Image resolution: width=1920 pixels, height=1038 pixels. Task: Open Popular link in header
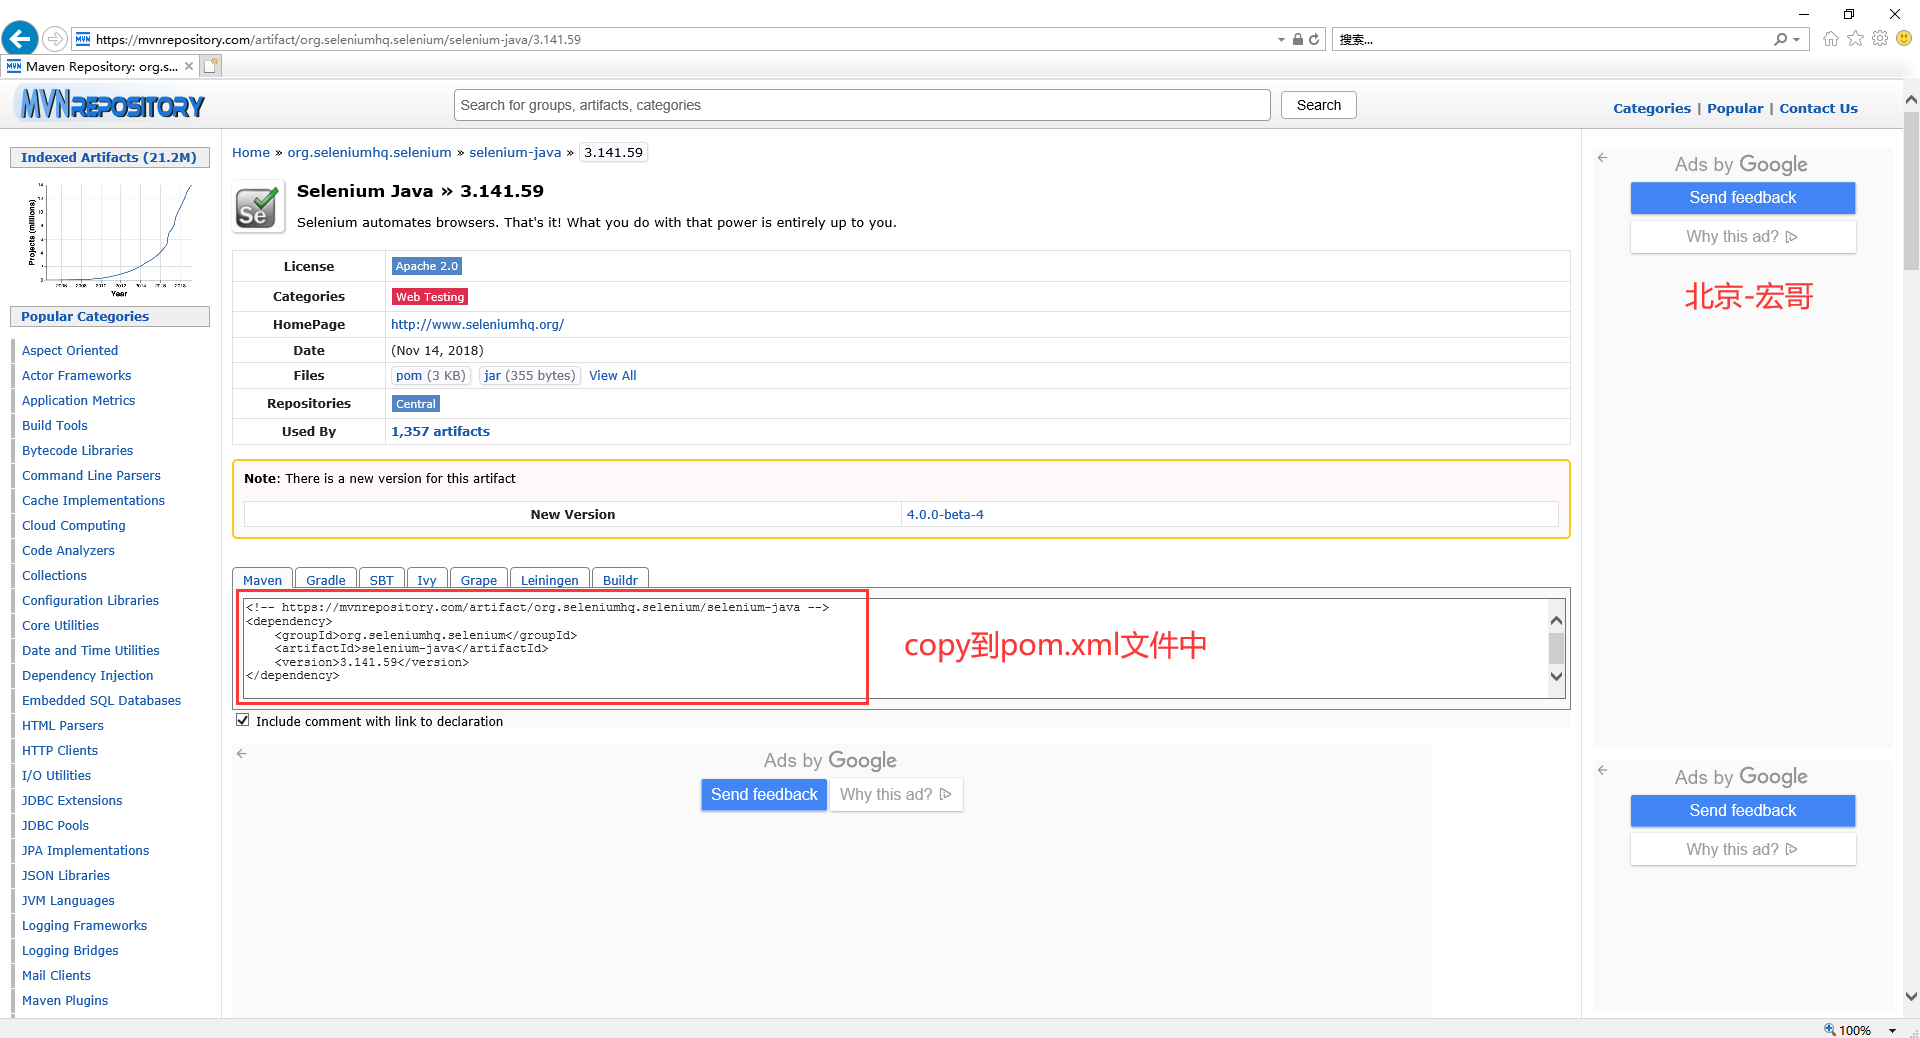point(1735,108)
